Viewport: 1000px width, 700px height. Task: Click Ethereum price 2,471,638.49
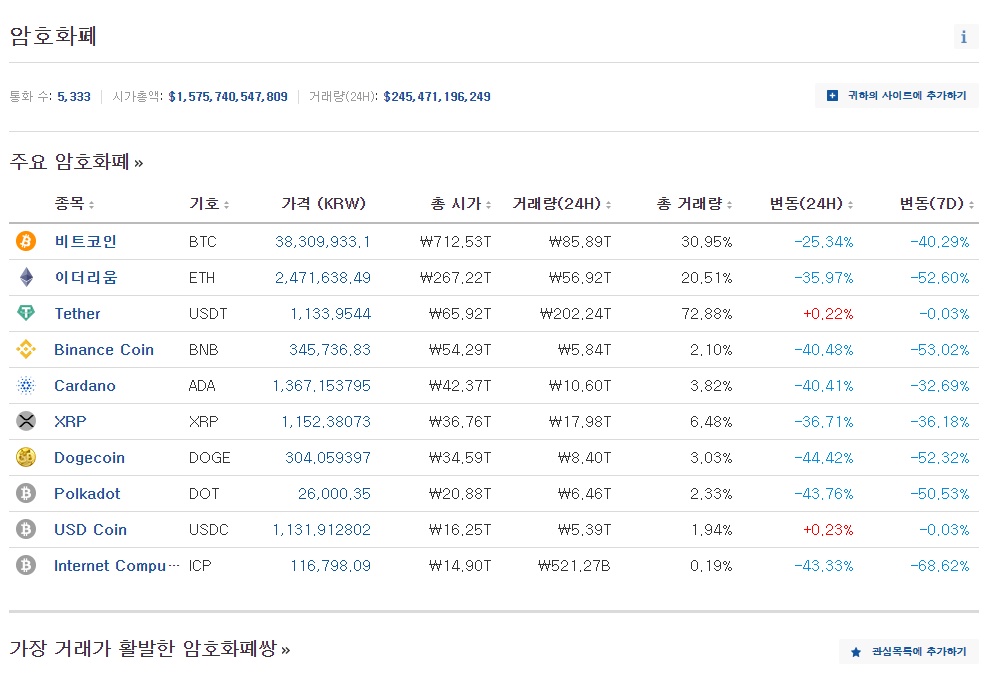[x=323, y=277]
